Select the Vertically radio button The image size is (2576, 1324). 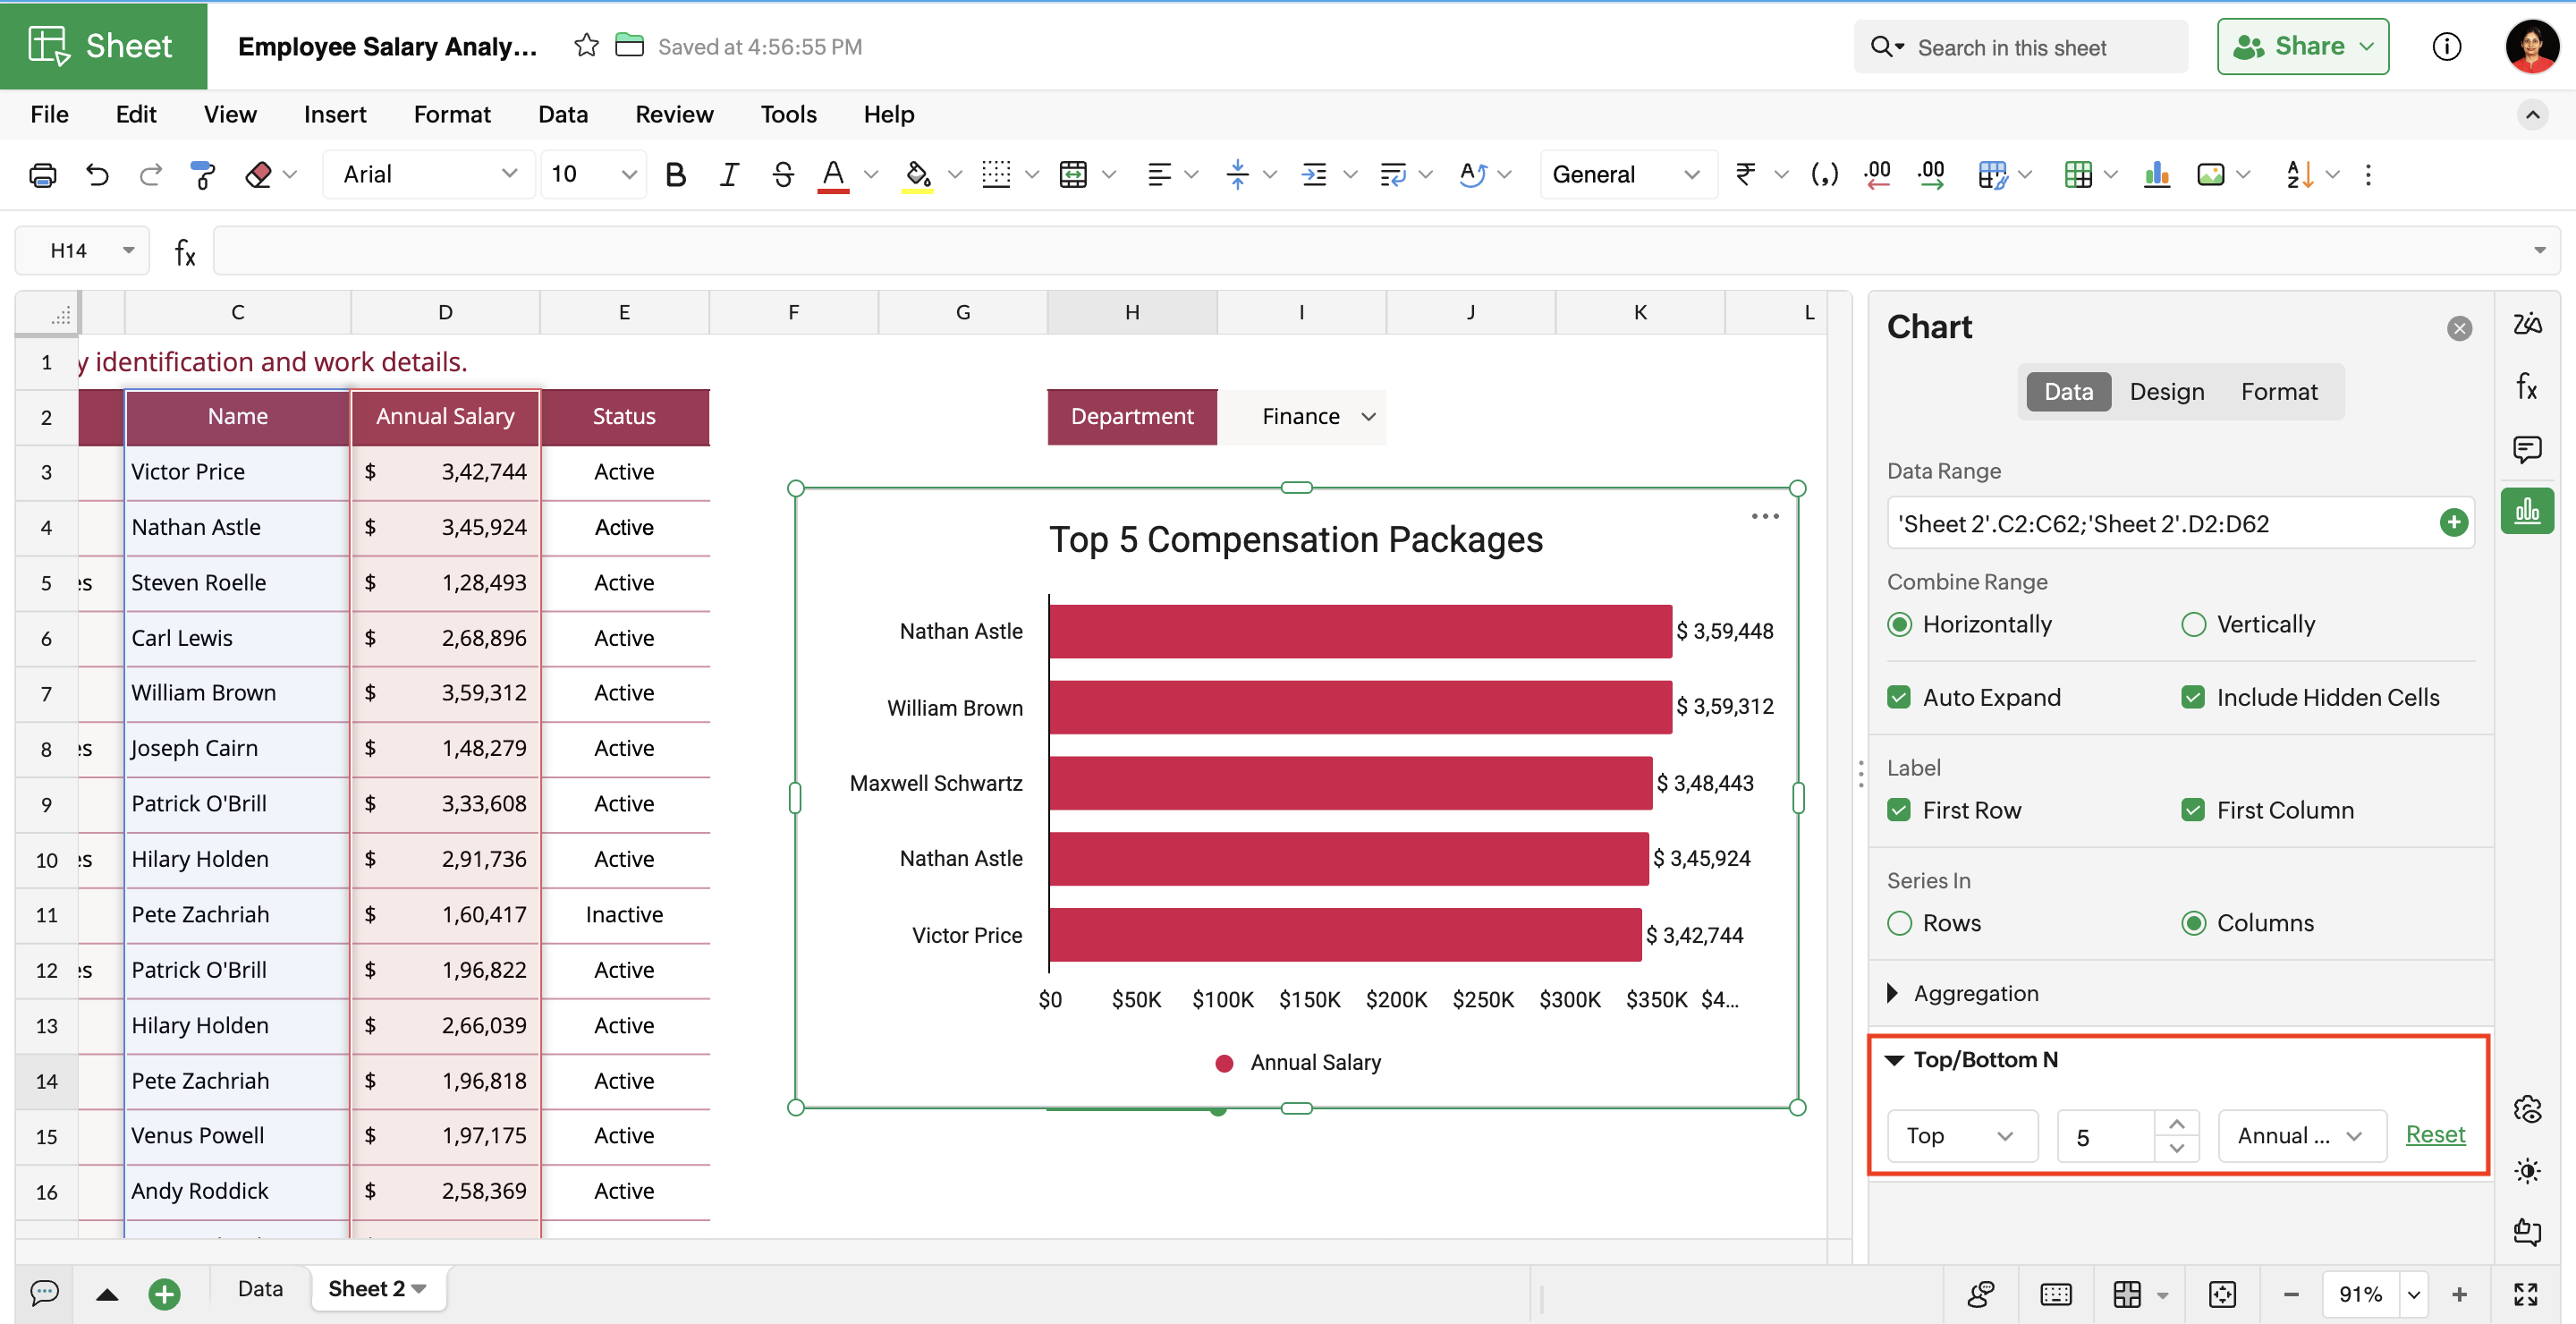[2193, 624]
